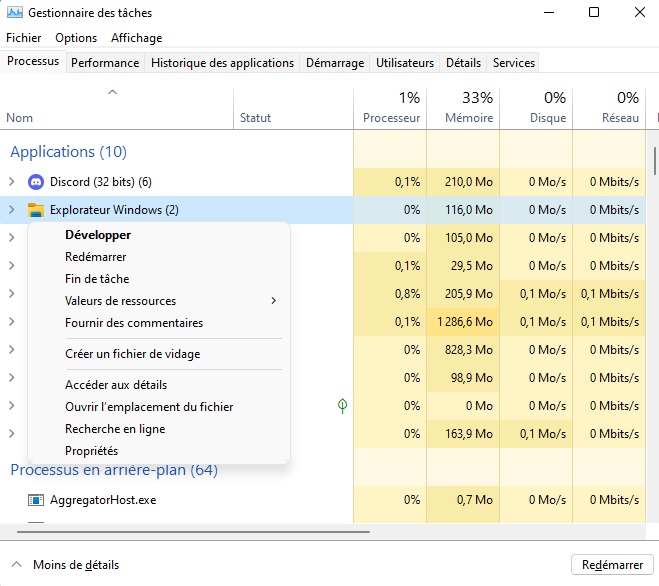Image resolution: width=659 pixels, height=586 pixels.
Task: Click the vertical scrollbar of process list
Action: click(x=654, y=160)
